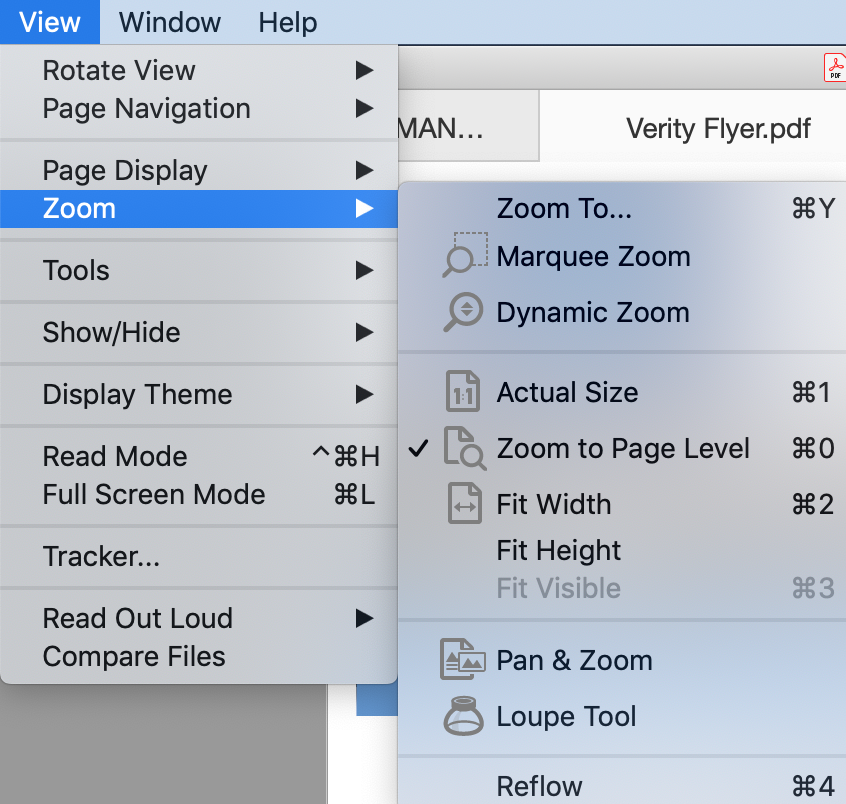Click the Pan & Zoom icon
The image size is (846, 804).
pos(464,660)
